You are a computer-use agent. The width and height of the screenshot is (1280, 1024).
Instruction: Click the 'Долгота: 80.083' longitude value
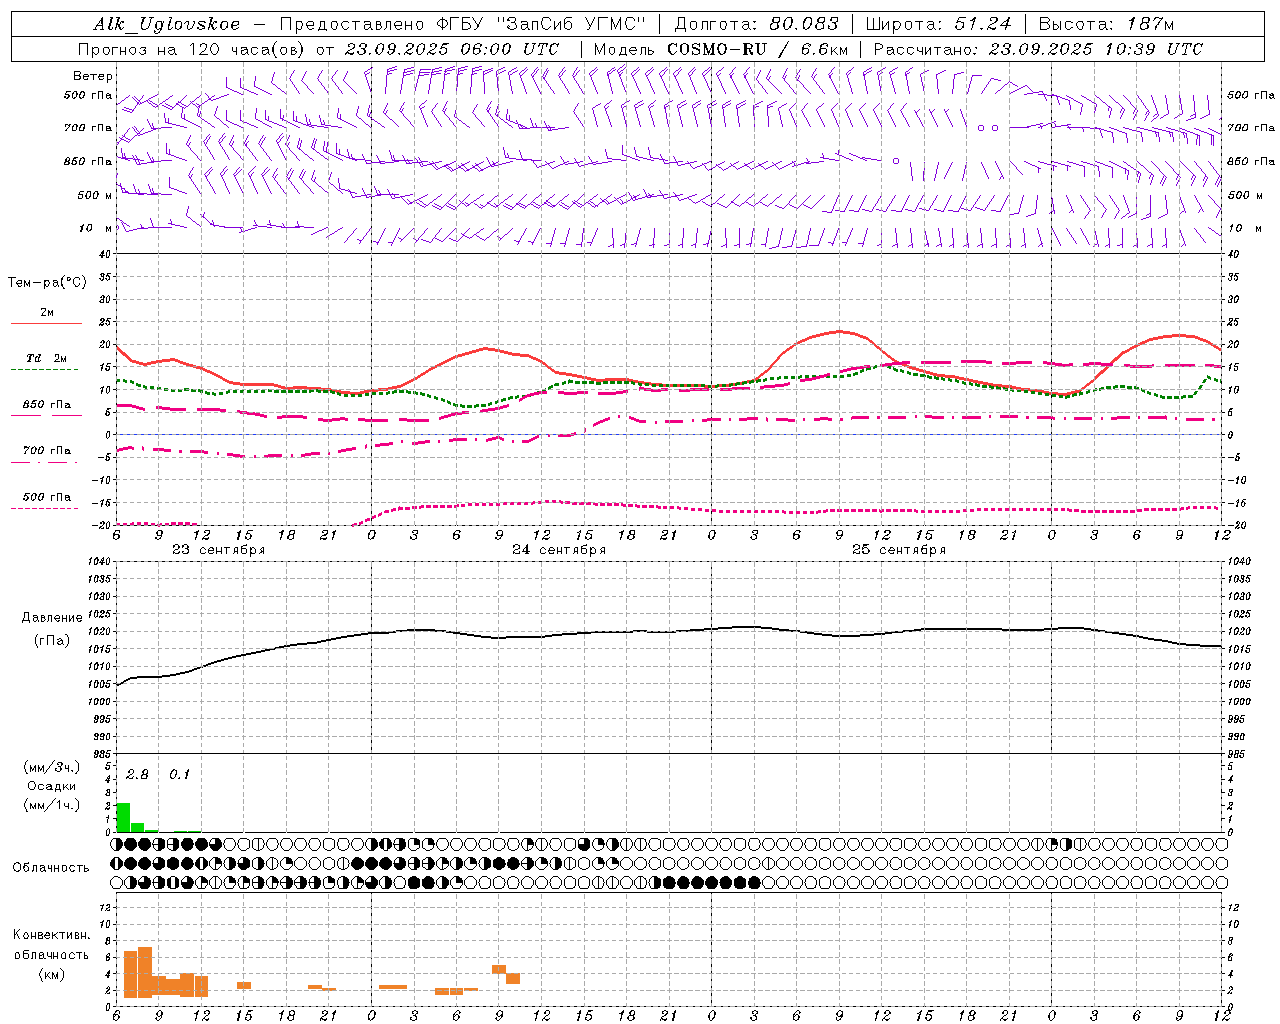(x=756, y=24)
